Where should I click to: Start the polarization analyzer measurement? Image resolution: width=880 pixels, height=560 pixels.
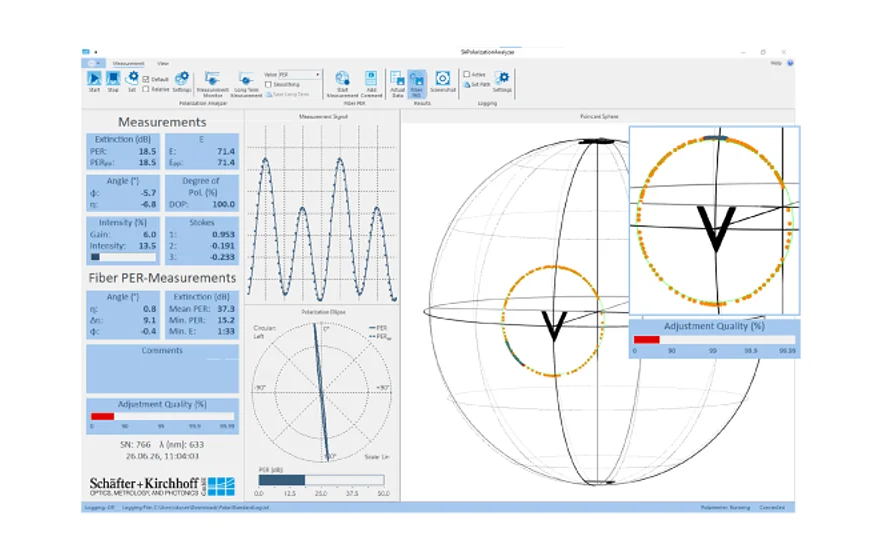pos(94,78)
